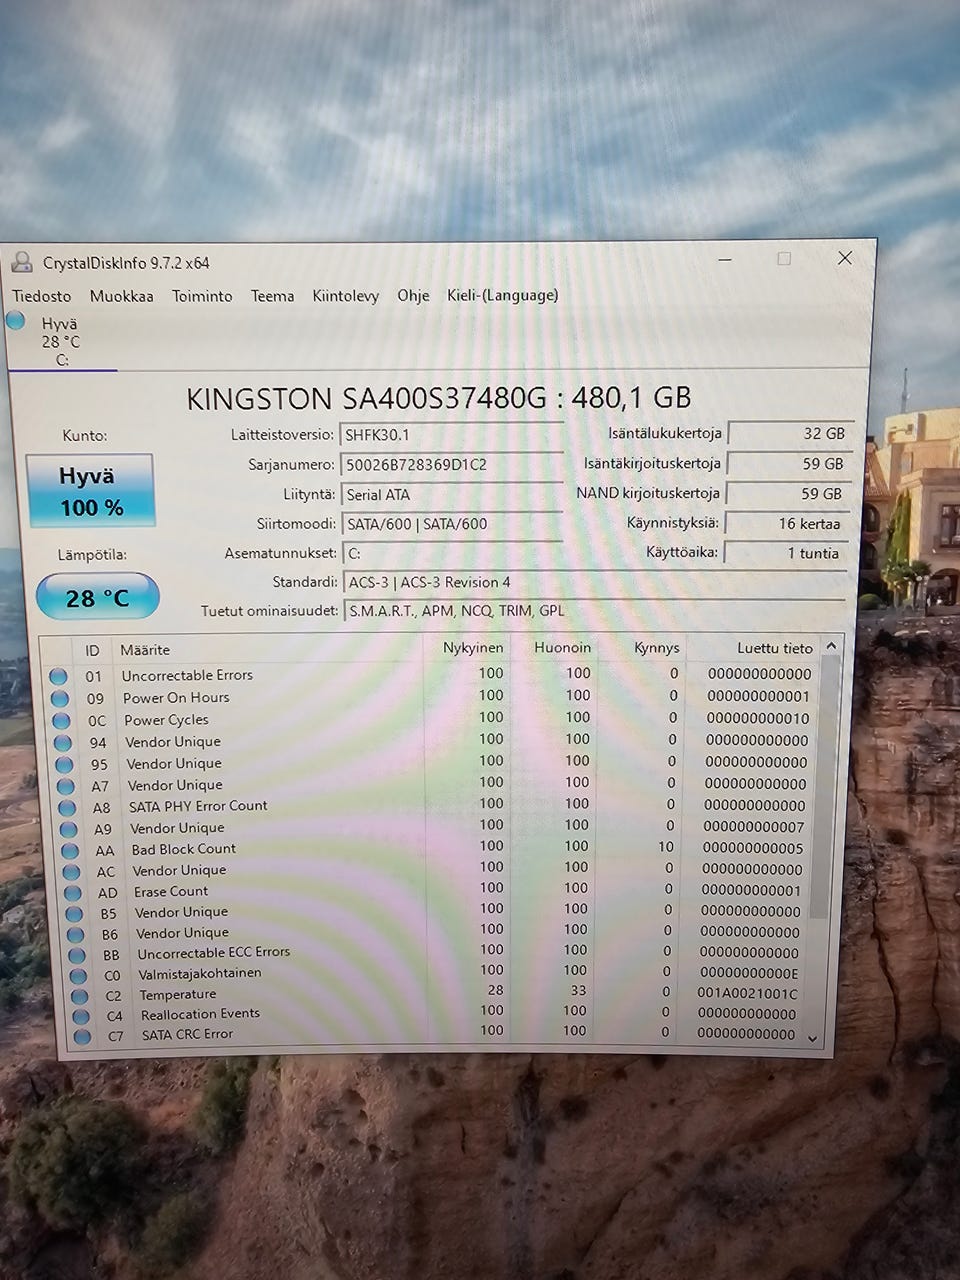The height and width of the screenshot is (1280, 960).
Task: Click the ID column header
Action: pyautogui.click(x=92, y=650)
